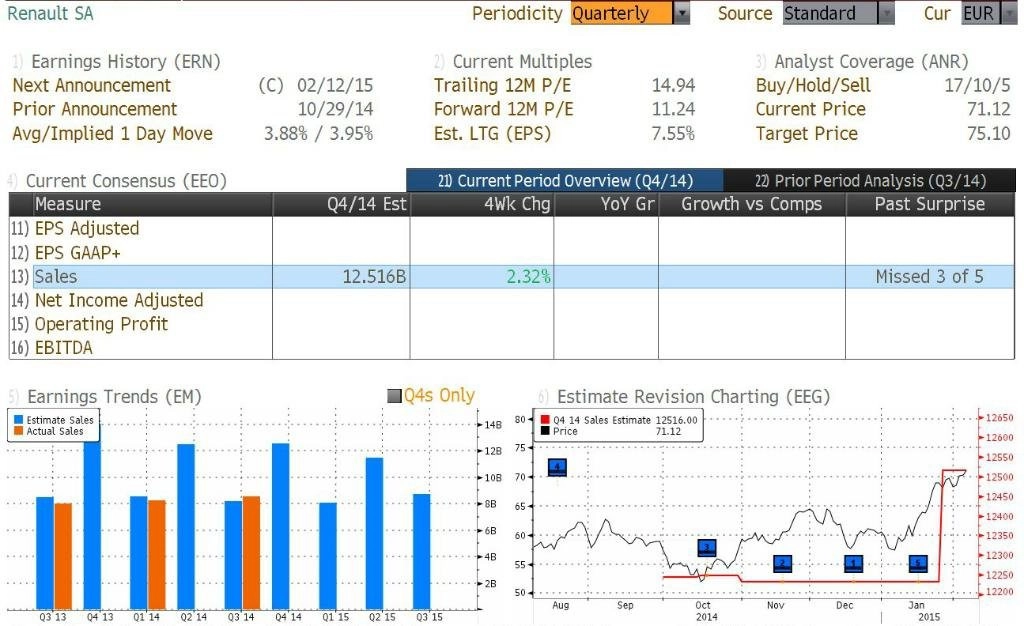This screenshot has height=626, width=1024.
Task: Select the EBITDA row
Action: click(512, 348)
